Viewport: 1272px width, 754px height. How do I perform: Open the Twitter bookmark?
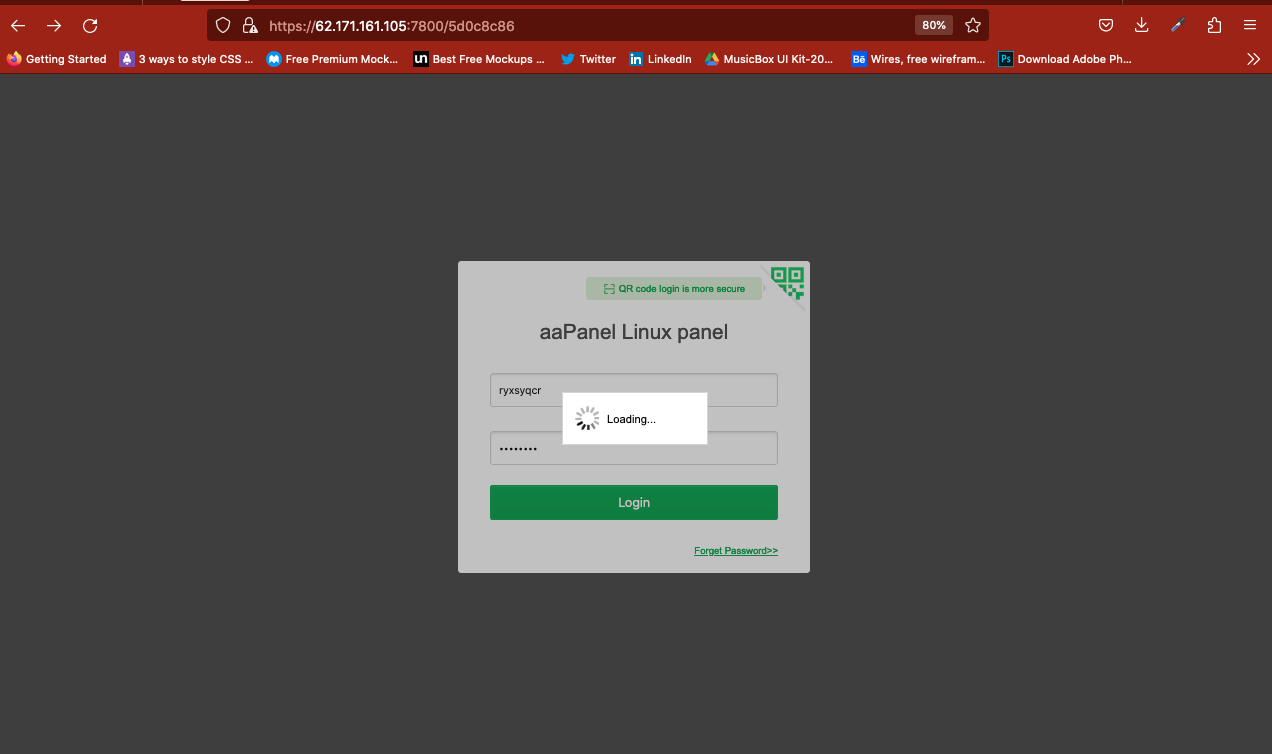tap(588, 59)
